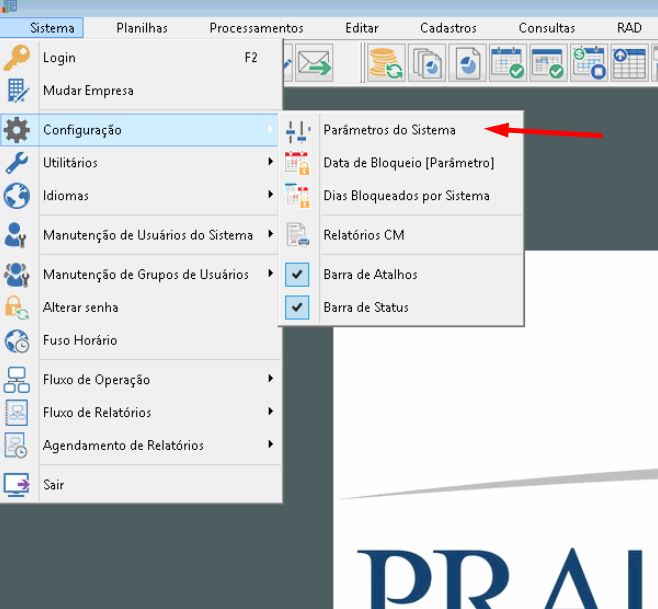Select Fuso Horário menu entry
The height and width of the screenshot is (609, 658).
pyautogui.click(x=141, y=340)
